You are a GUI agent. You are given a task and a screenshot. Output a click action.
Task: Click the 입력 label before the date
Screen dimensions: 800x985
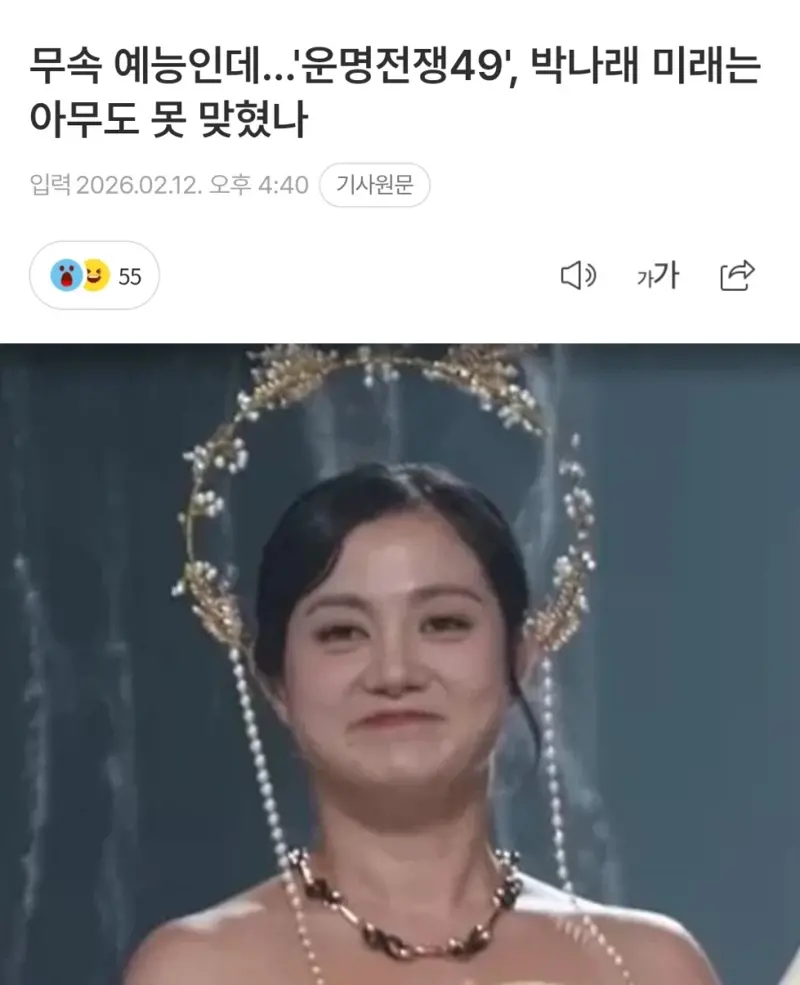pyautogui.click(x=50, y=185)
